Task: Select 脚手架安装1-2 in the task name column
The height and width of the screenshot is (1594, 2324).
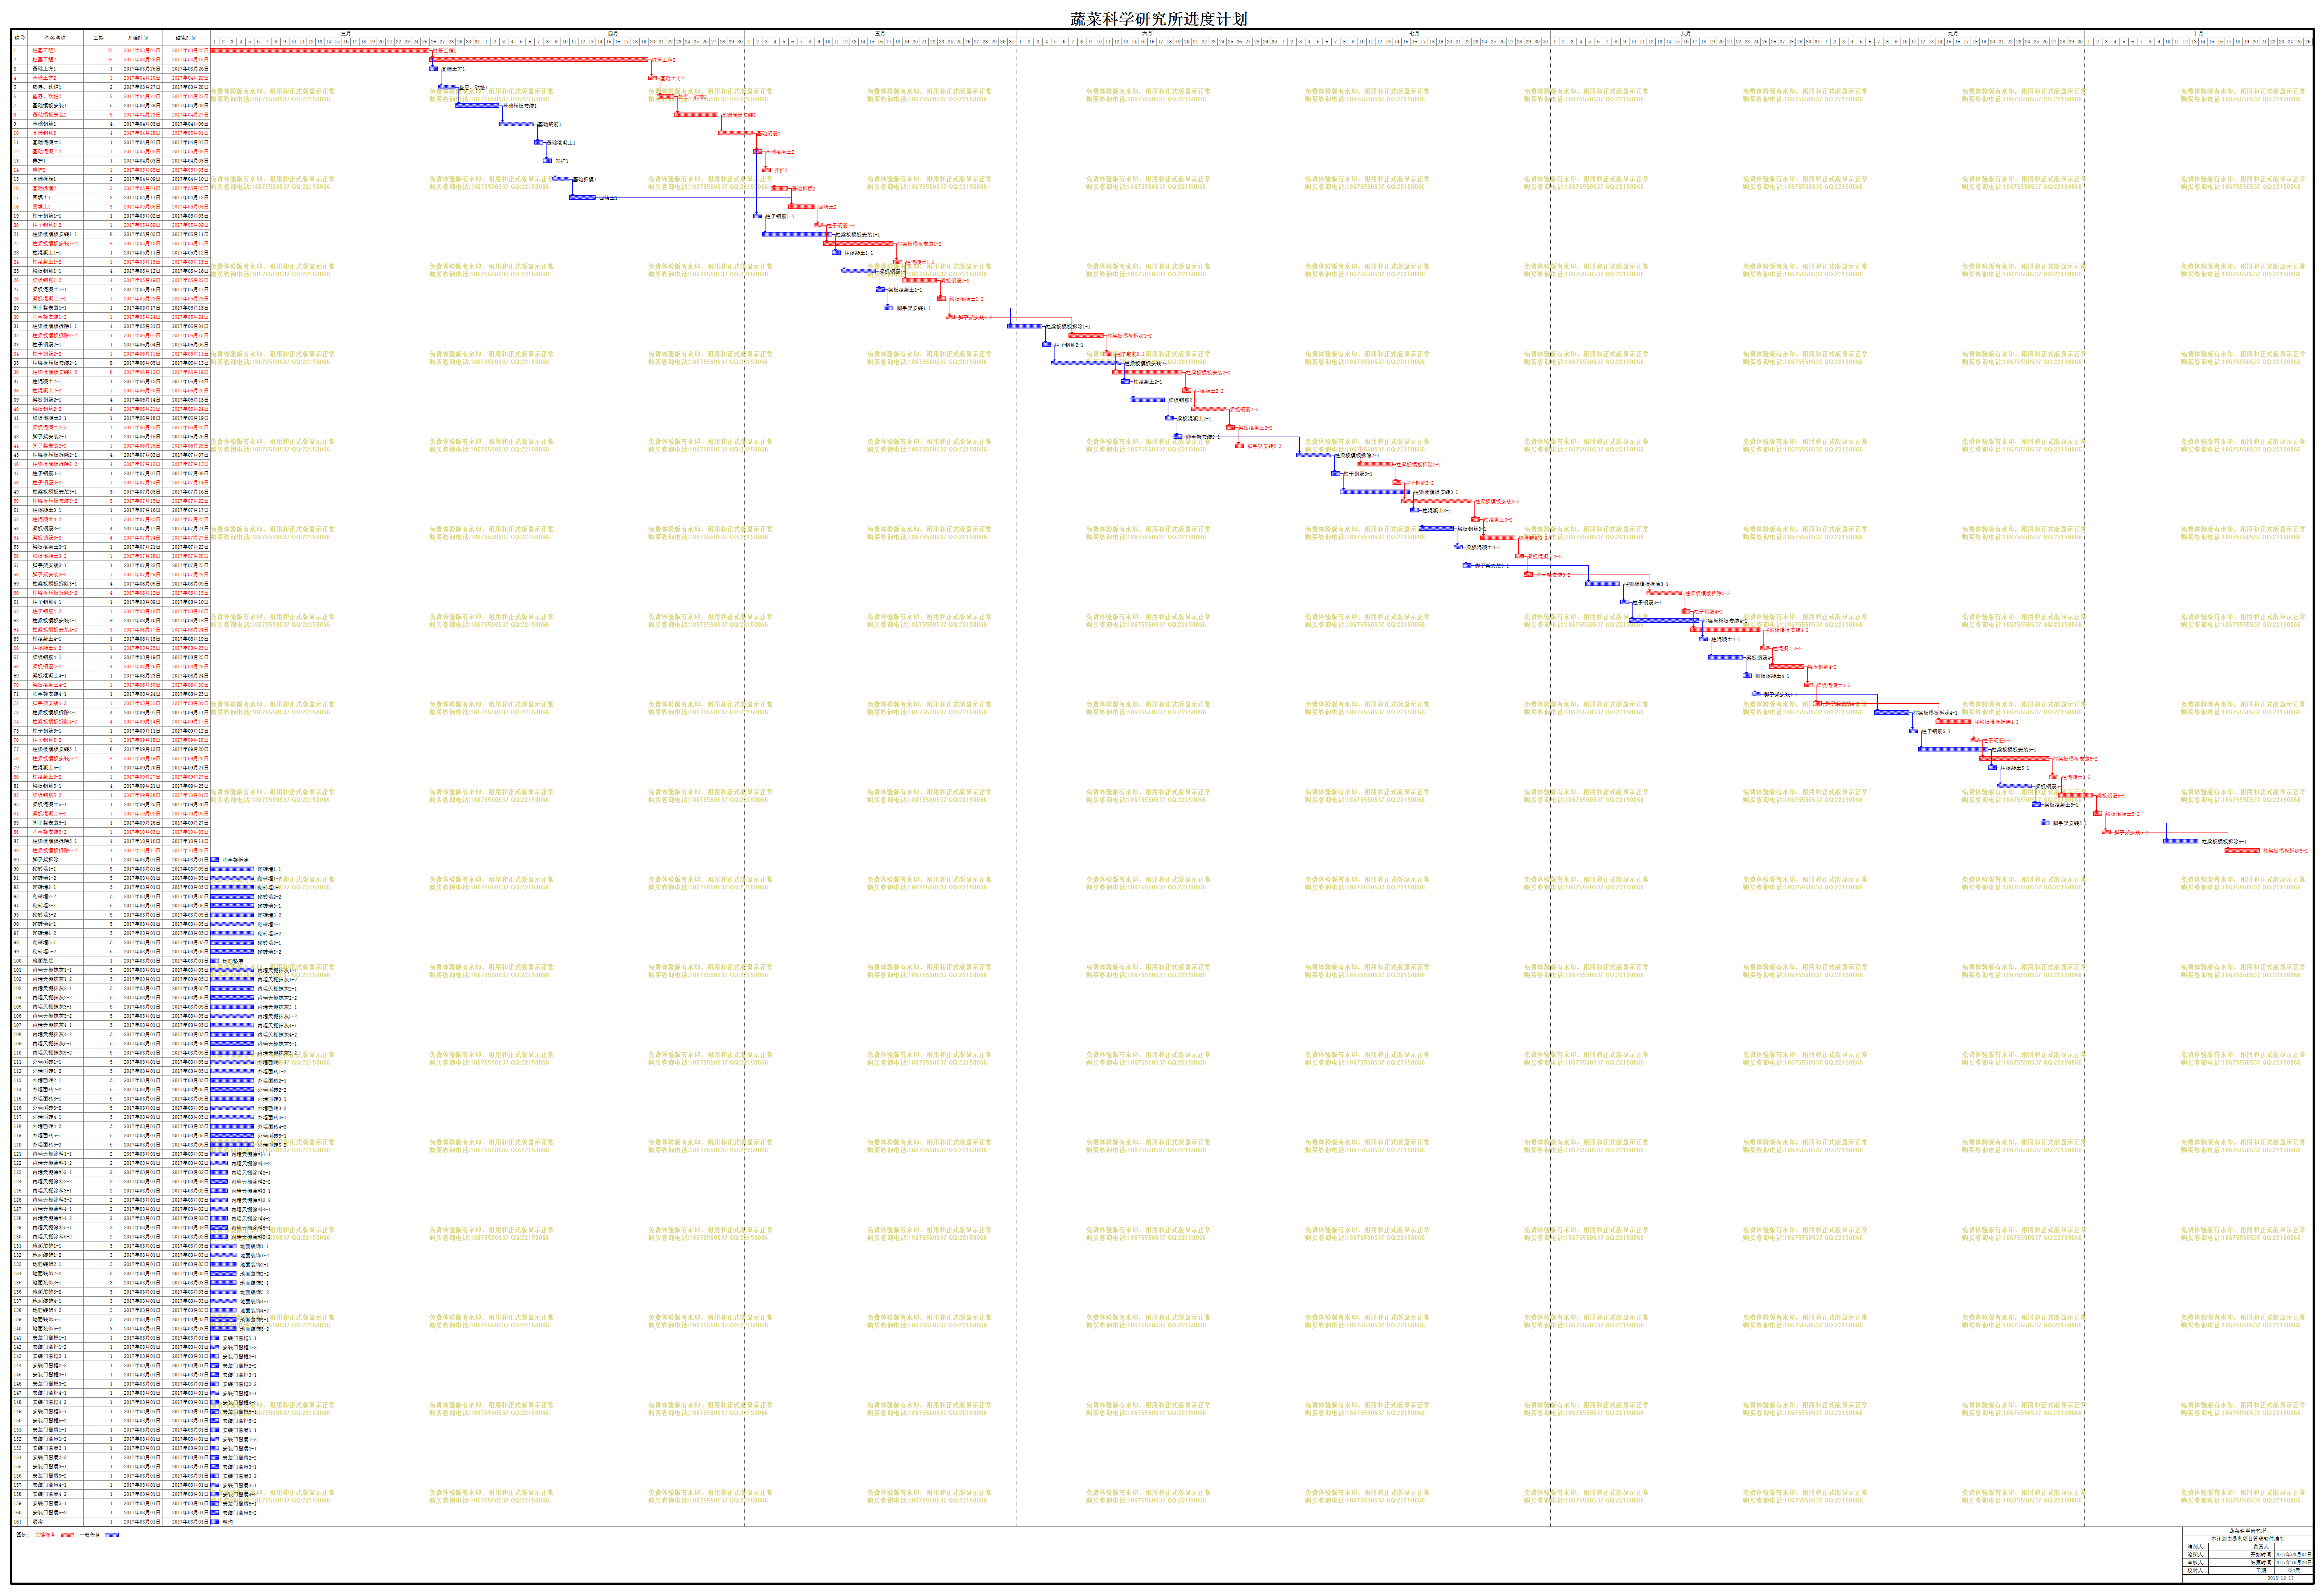Action: (50, 317)
